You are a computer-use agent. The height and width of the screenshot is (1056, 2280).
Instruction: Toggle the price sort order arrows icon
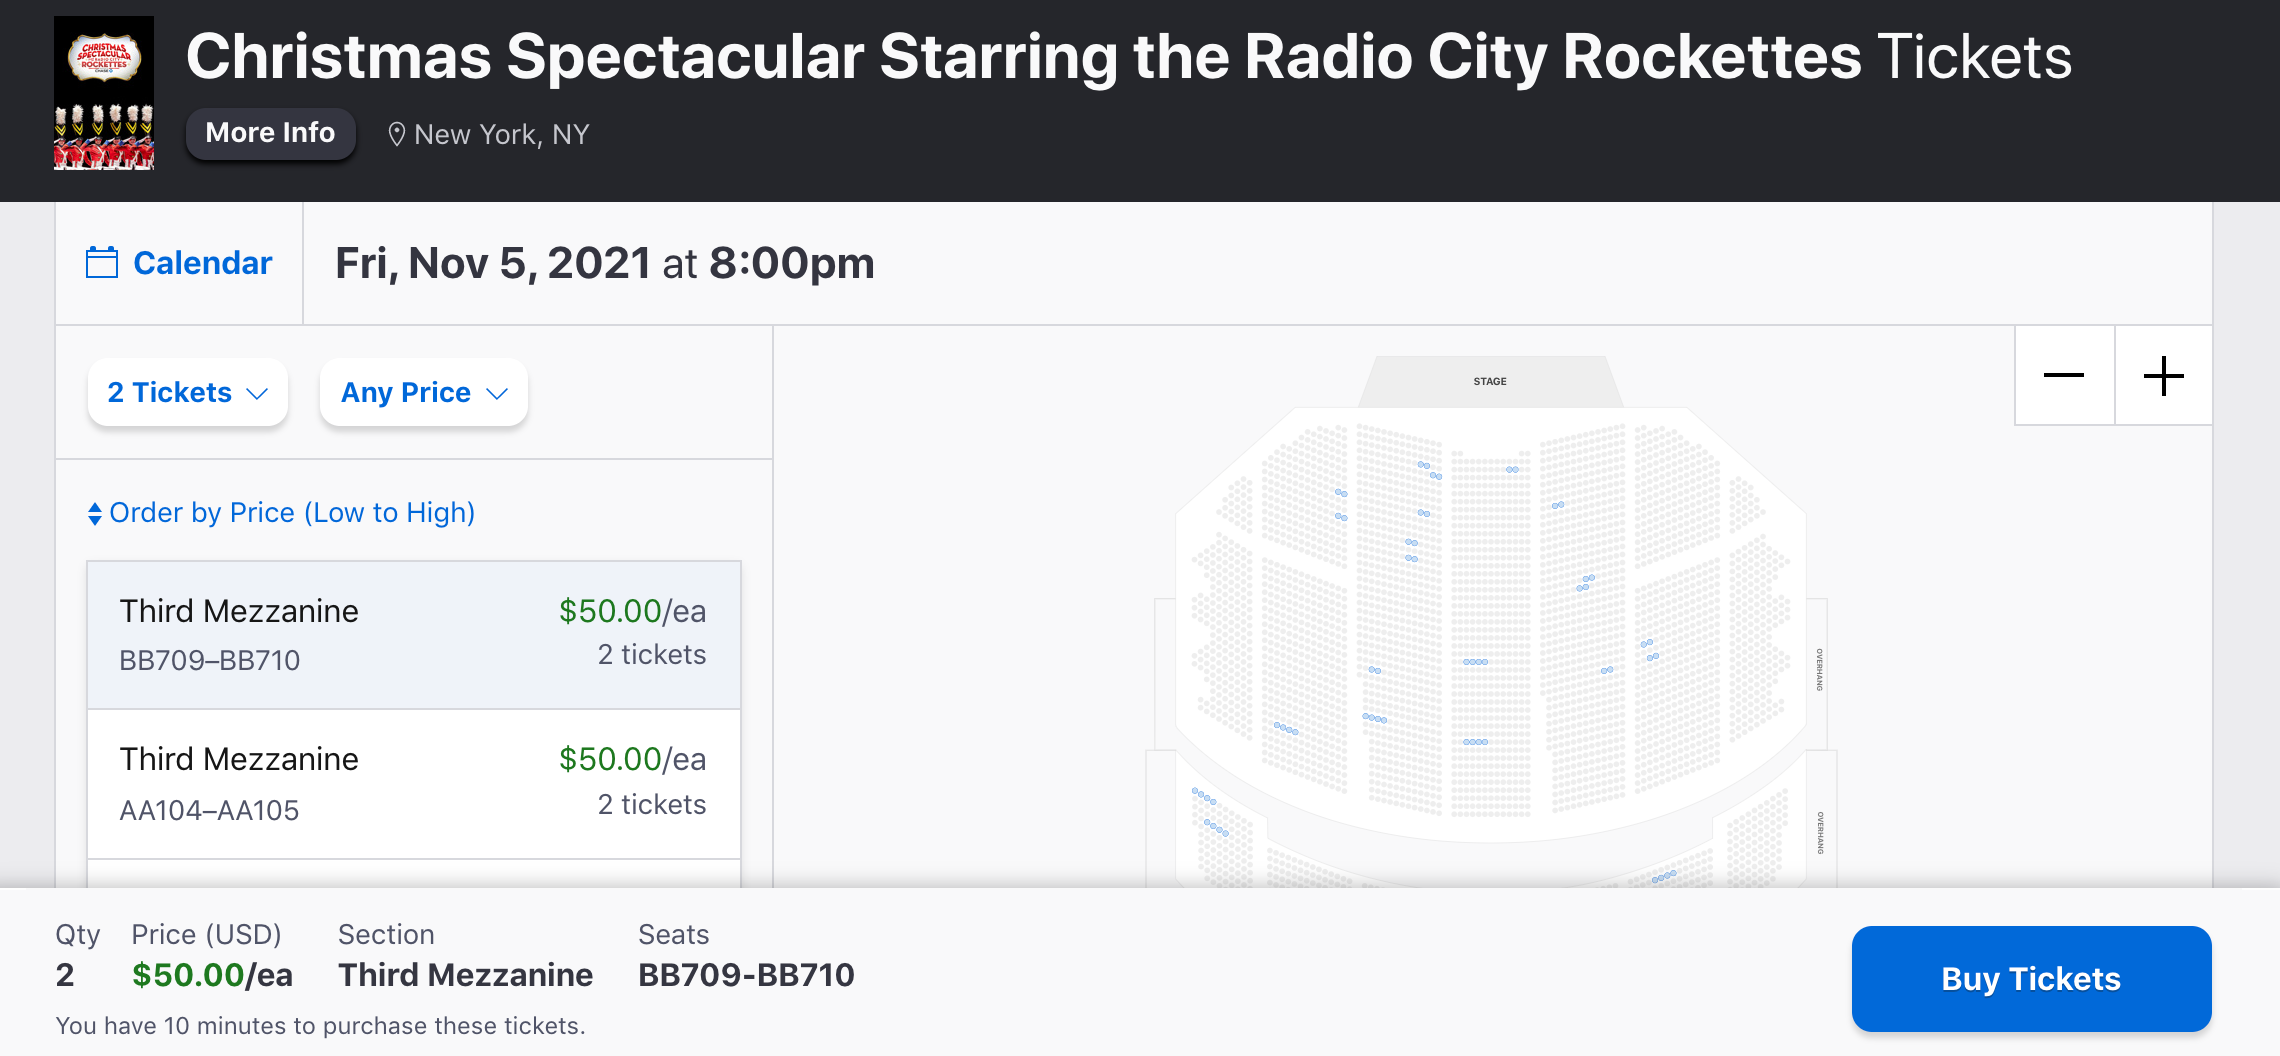(95, 513)
